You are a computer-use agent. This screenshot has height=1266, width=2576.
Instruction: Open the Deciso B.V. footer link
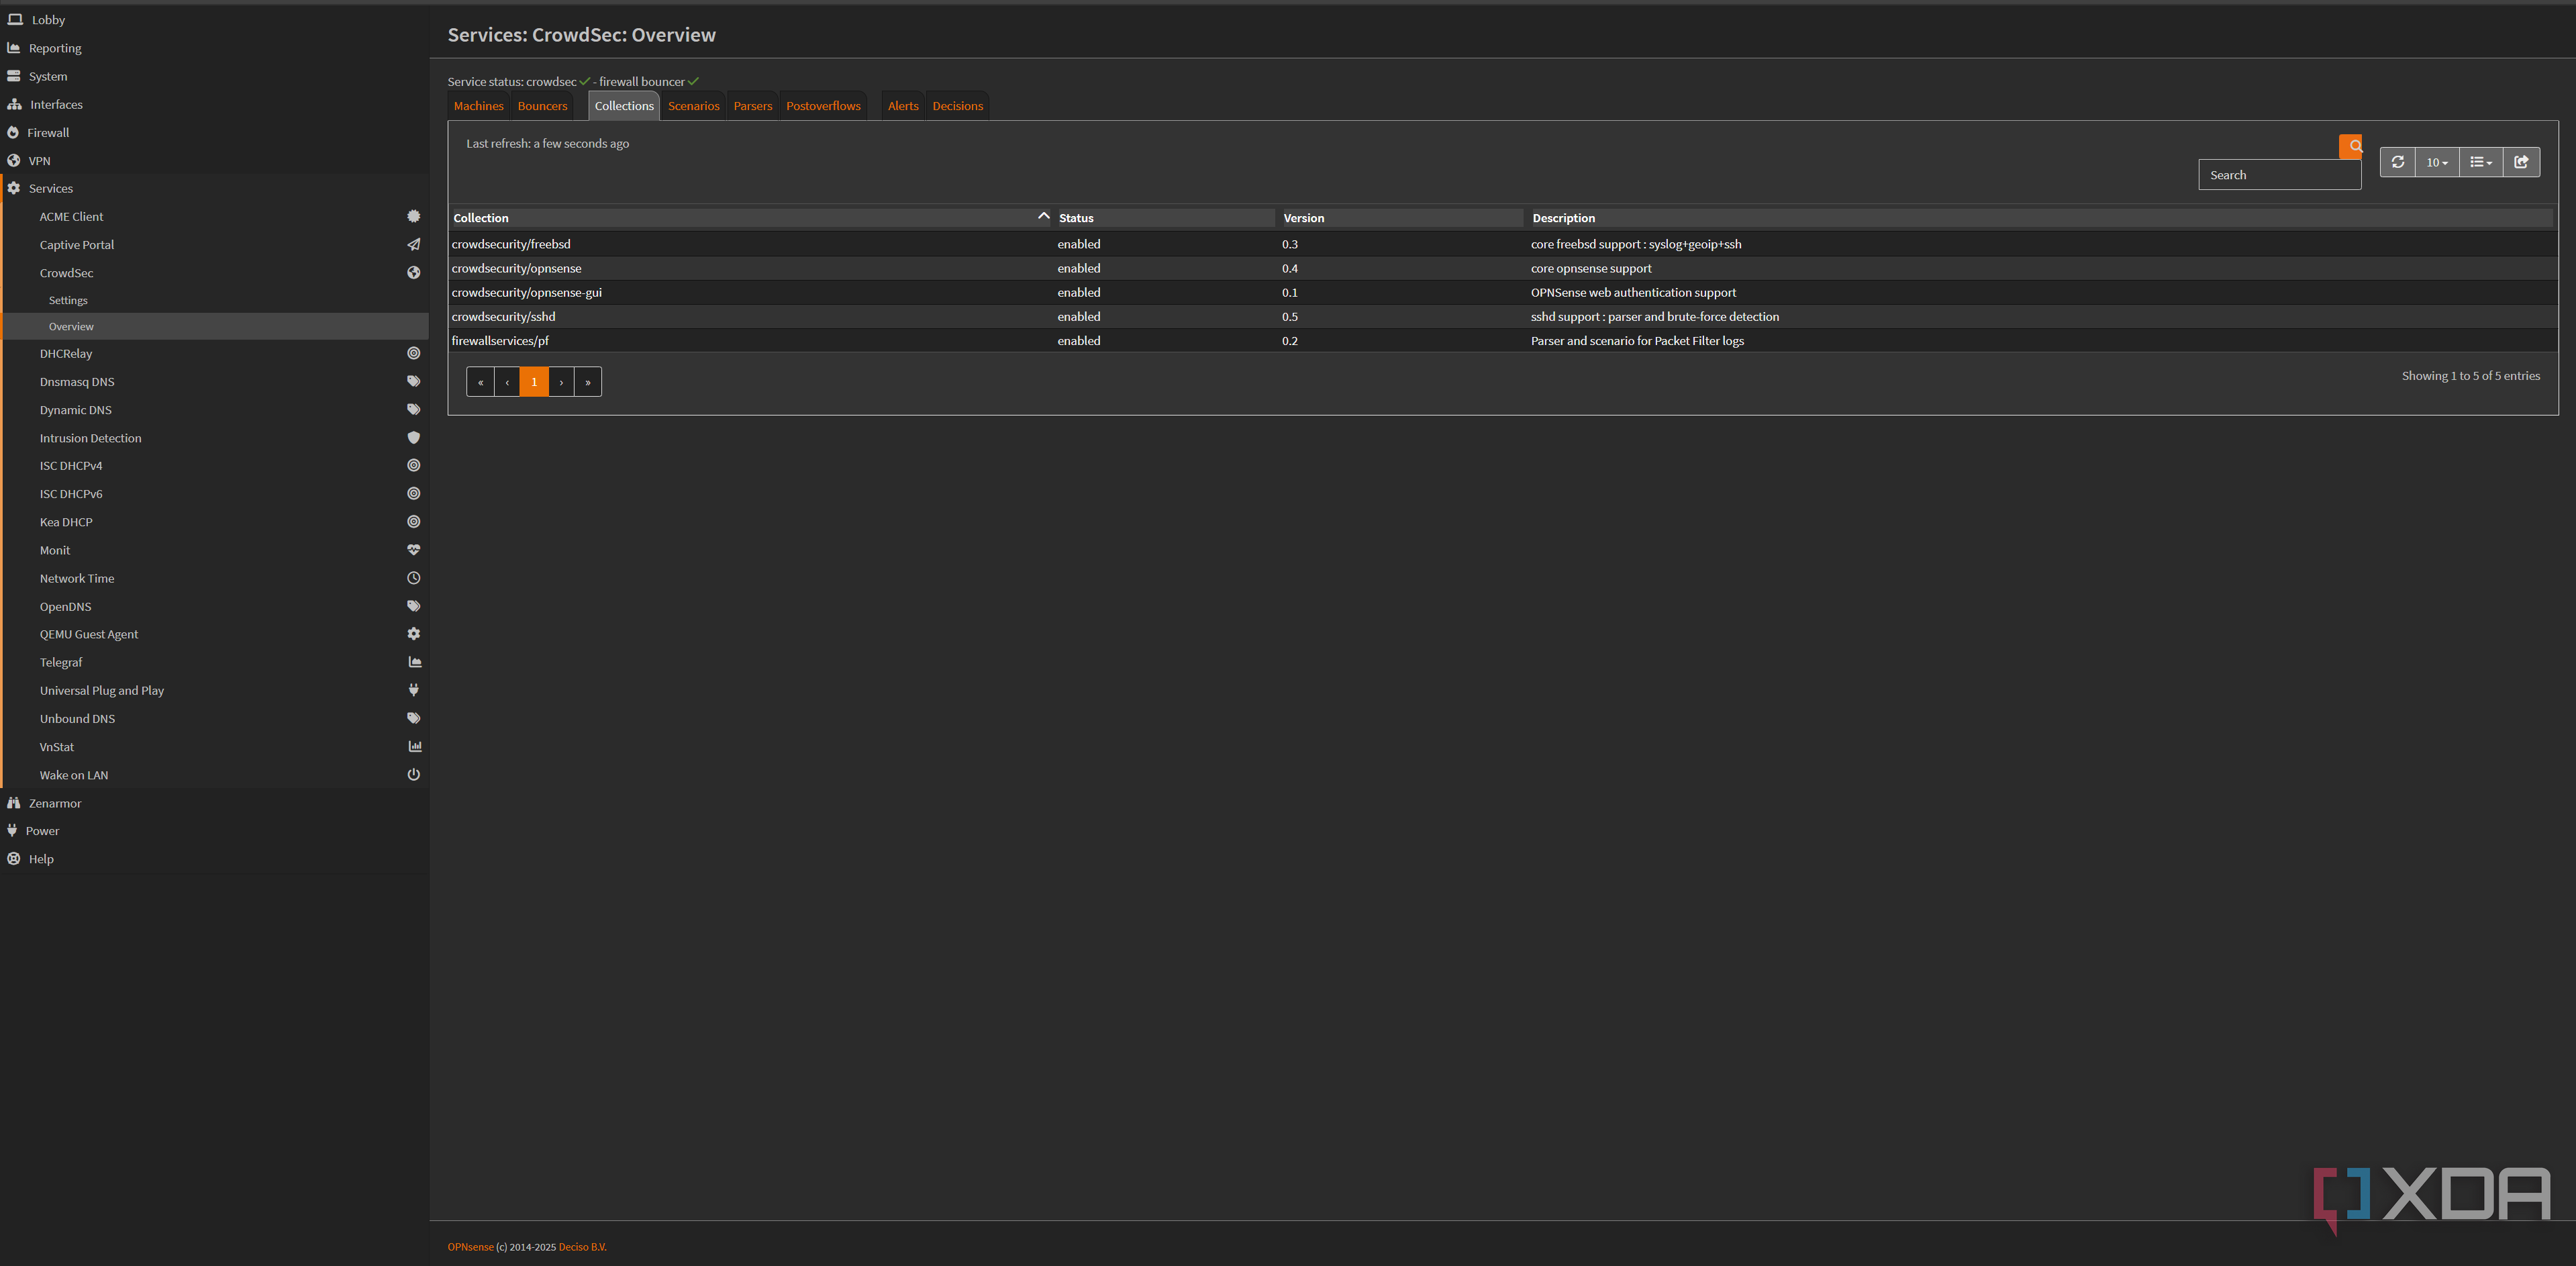(x=582, y=1247)
